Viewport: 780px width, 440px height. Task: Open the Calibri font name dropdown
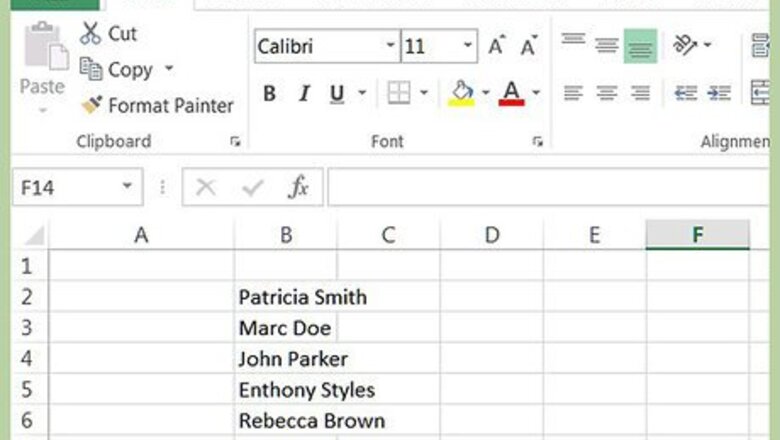(x=389, y=46)
